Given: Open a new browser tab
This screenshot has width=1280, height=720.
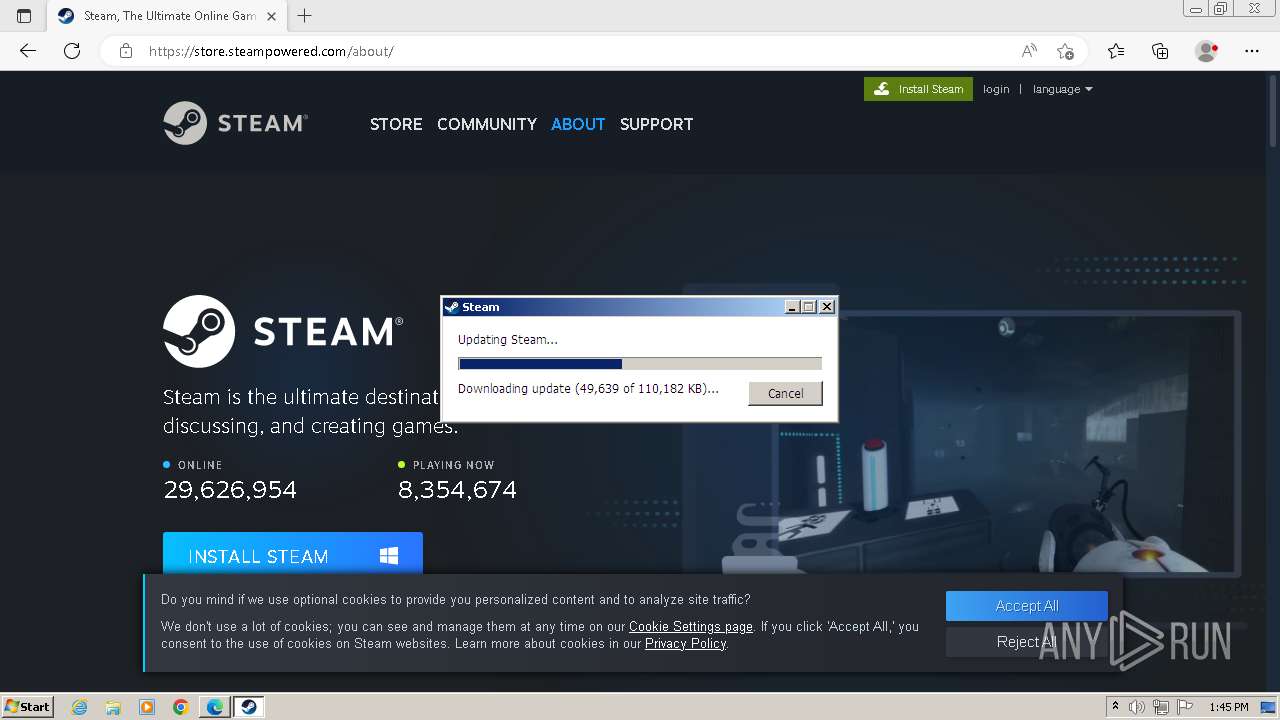Looking at the screenshot, I should pos(305,16).
